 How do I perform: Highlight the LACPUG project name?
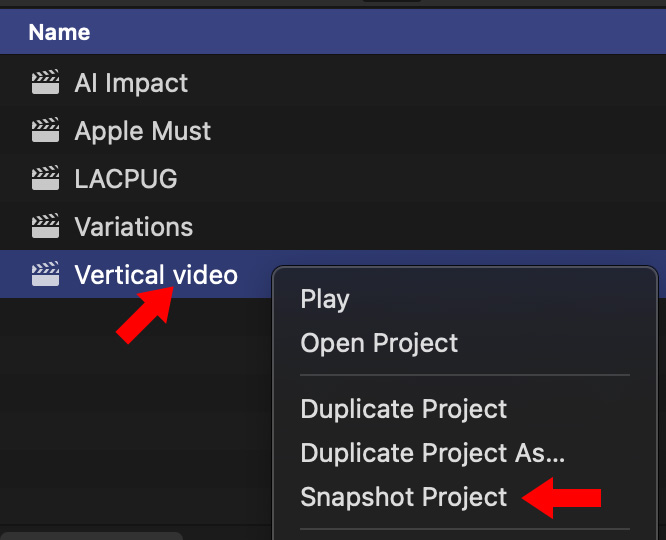click(x=126, y=179)
